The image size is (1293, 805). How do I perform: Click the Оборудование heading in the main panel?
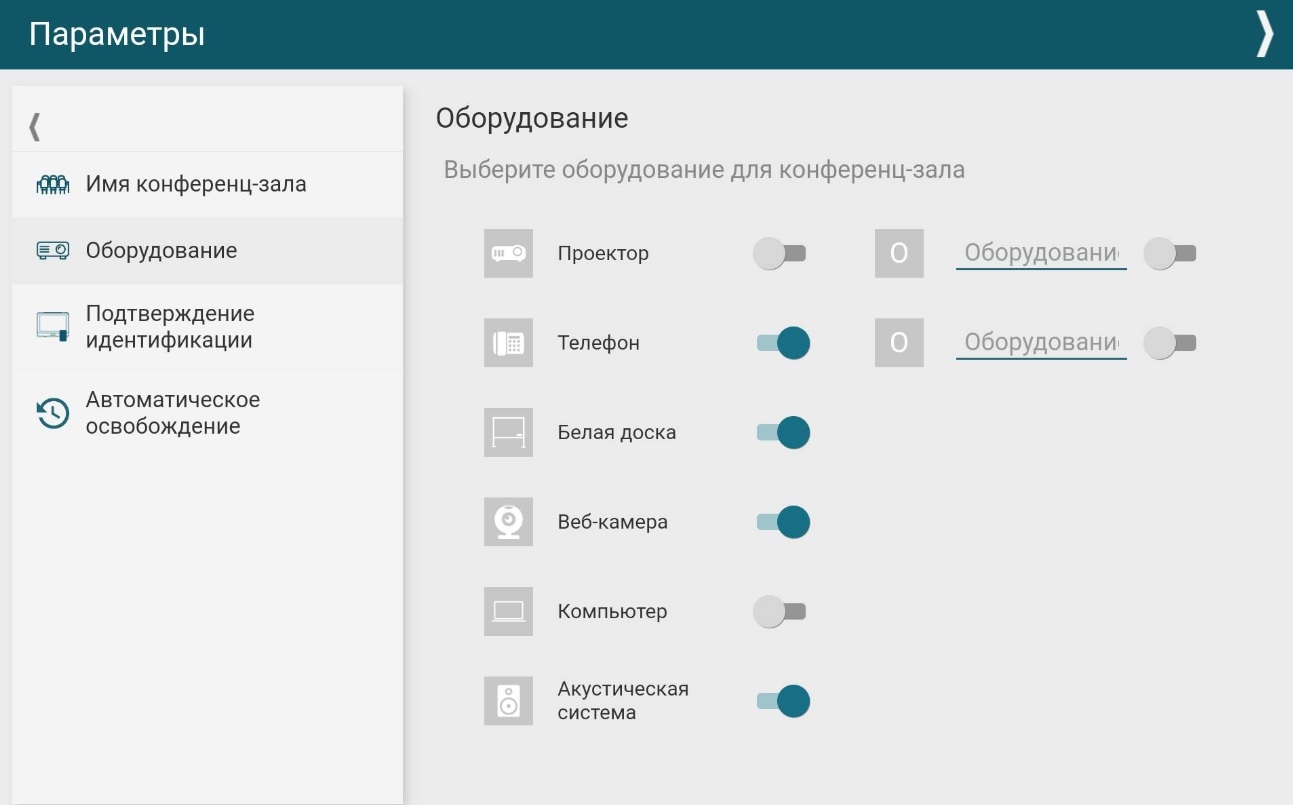[532, 118]
